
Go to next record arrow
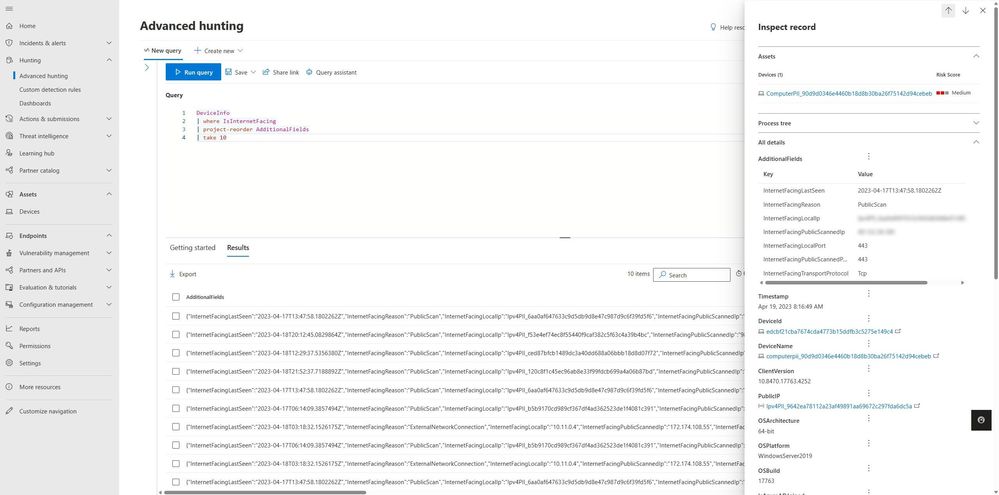[x=965, y=10]
